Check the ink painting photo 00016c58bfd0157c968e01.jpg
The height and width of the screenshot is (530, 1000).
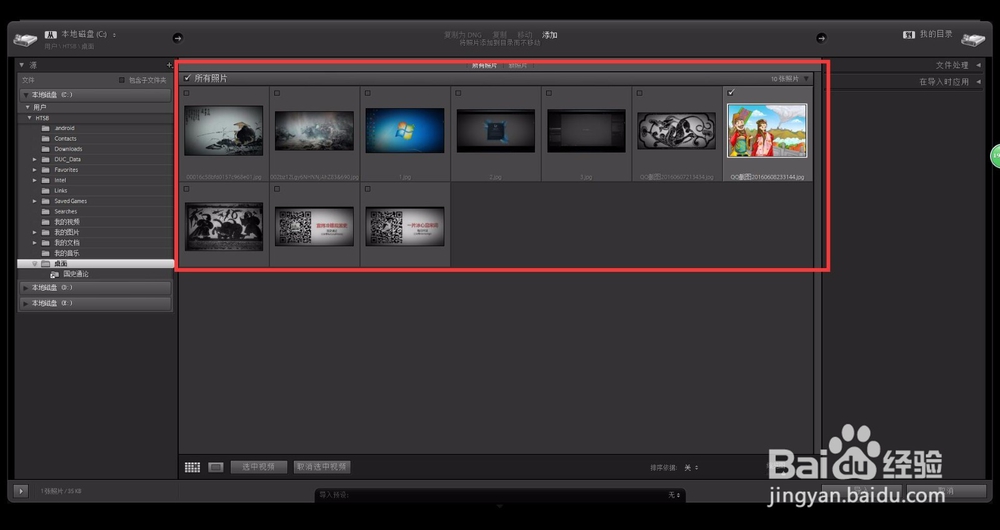(x=186, y=93)
